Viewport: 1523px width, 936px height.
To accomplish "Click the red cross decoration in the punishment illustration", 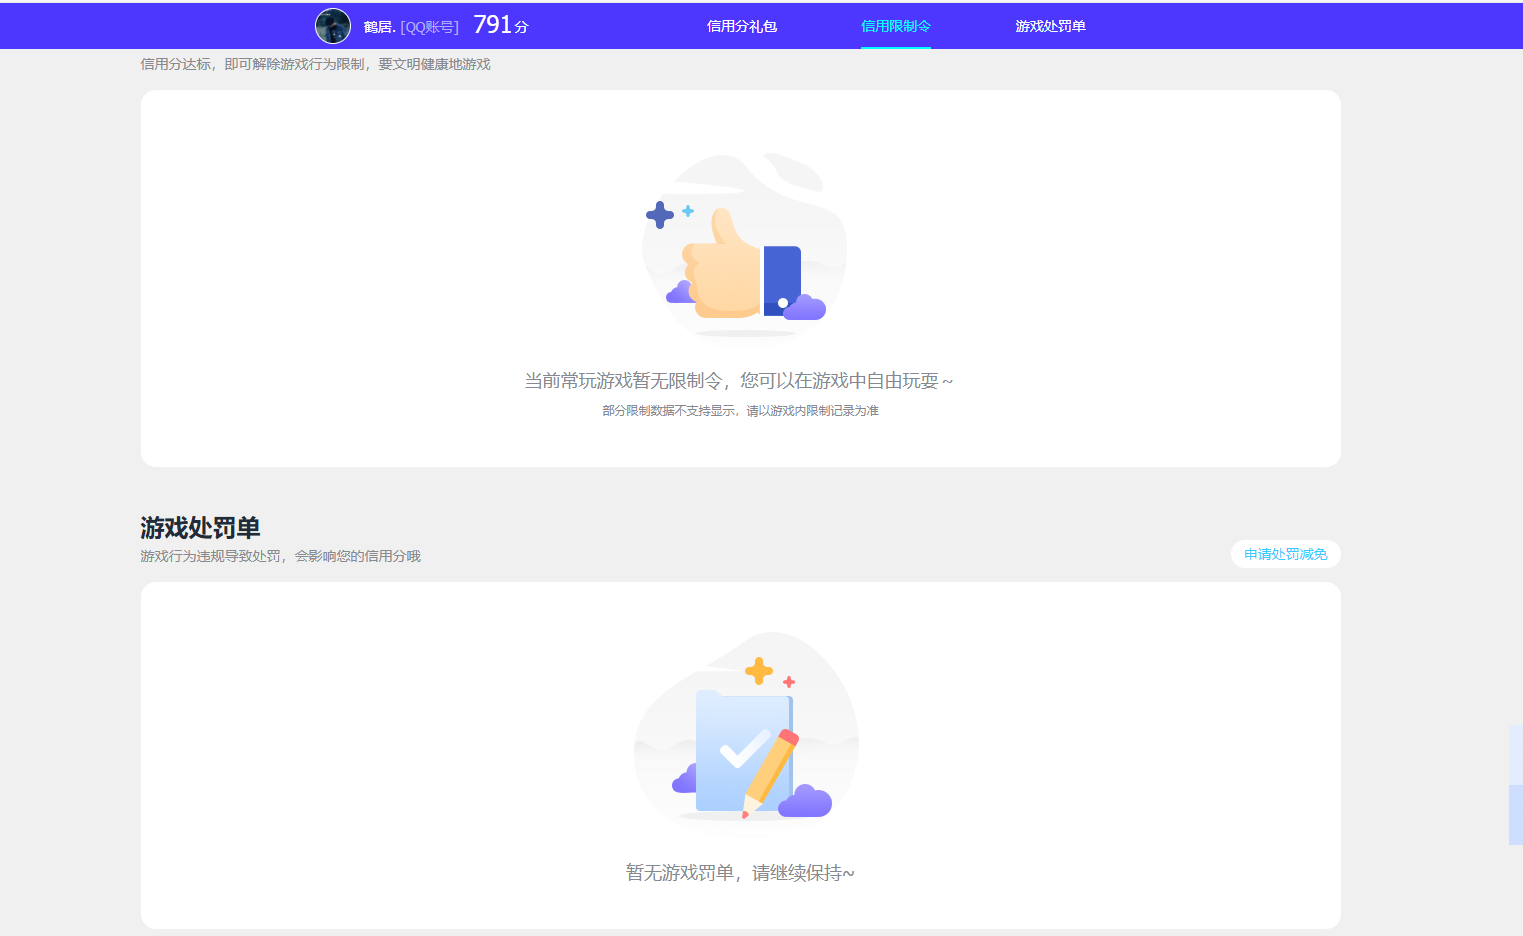I will click(789, 682).
